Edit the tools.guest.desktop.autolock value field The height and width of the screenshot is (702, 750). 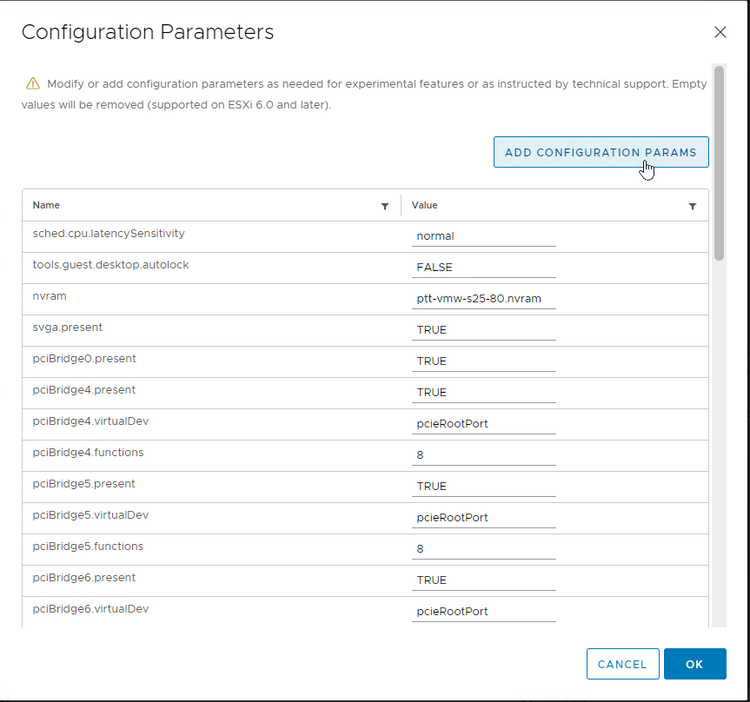click(484, 267)
